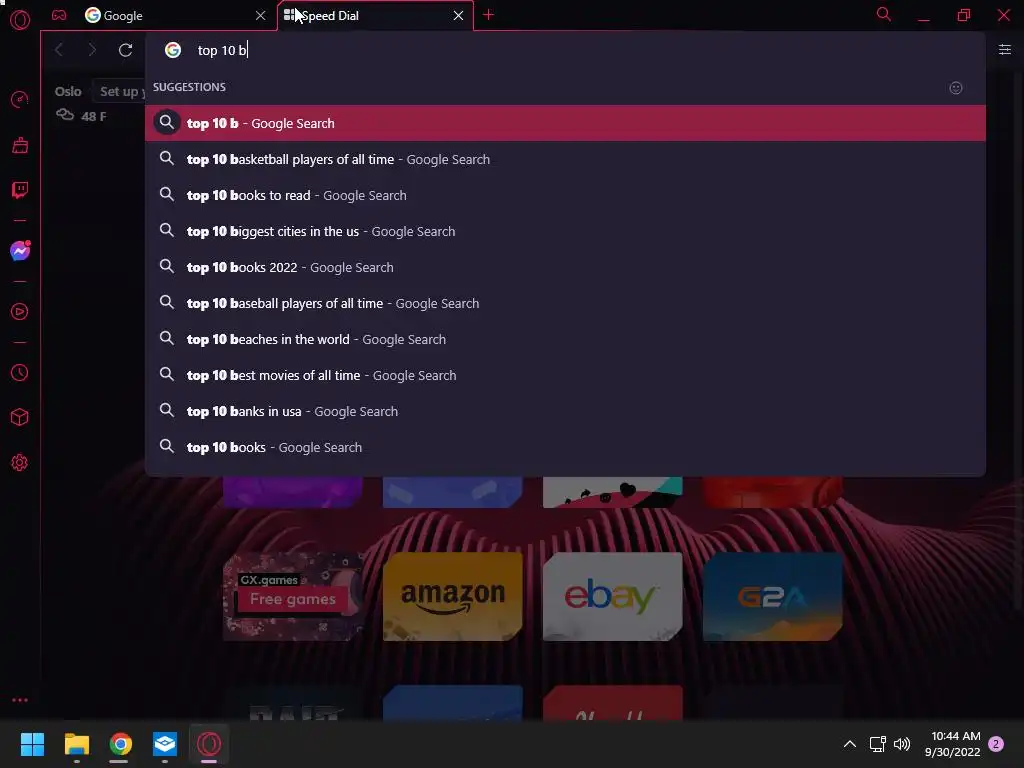
Task: Reload the current page
Action: click(125, 50)
